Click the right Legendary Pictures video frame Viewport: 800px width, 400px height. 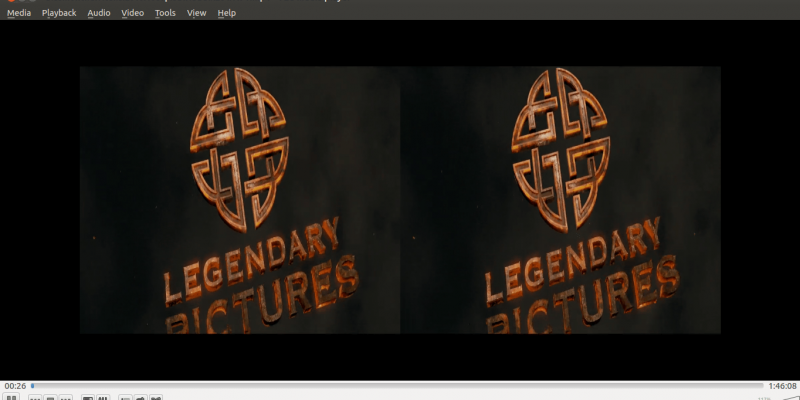click(x=560, y=200)
